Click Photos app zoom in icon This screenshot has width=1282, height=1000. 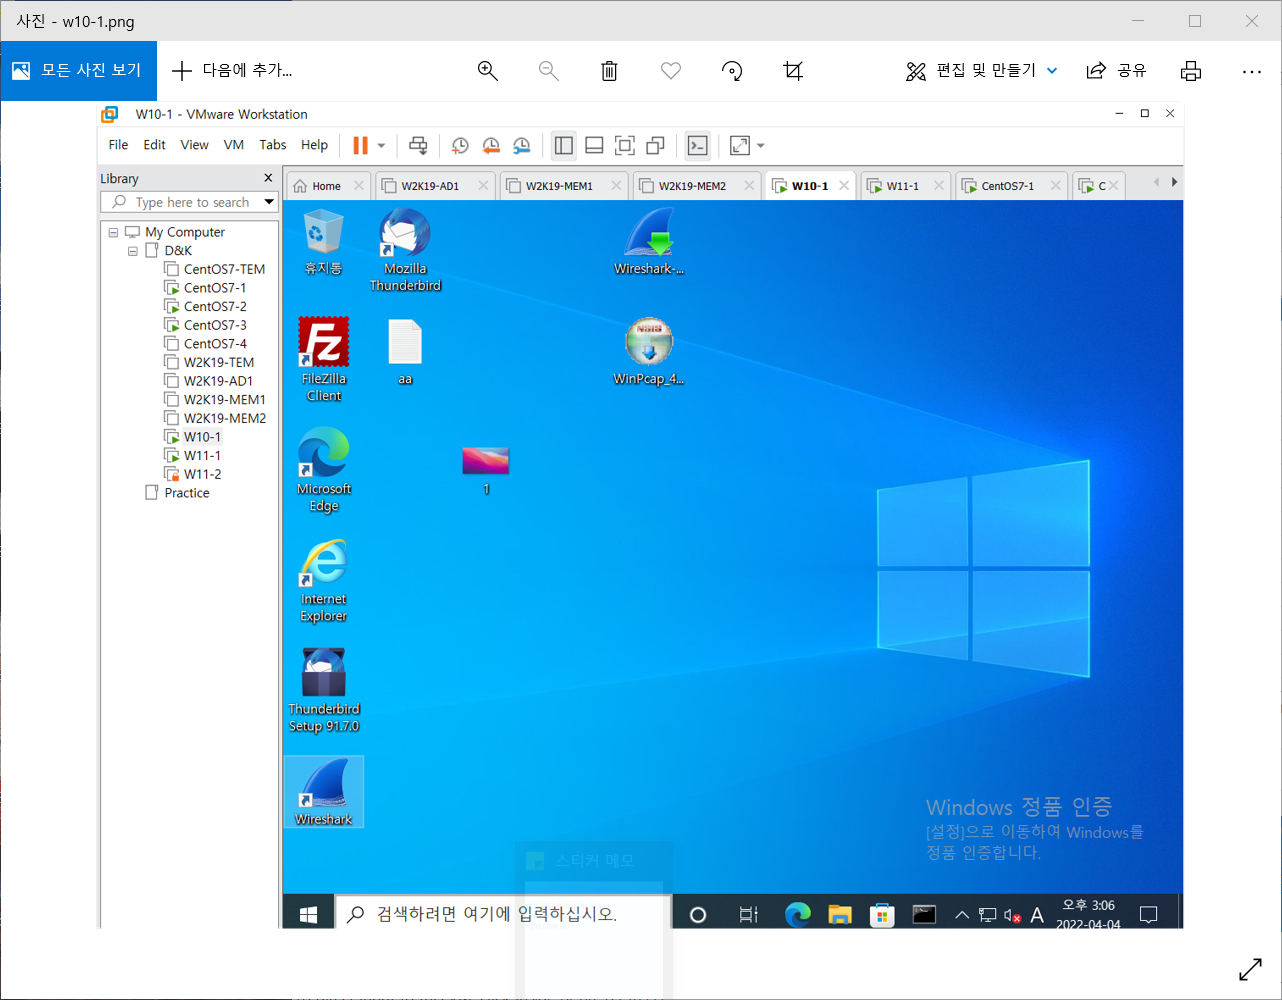point(488,71)
